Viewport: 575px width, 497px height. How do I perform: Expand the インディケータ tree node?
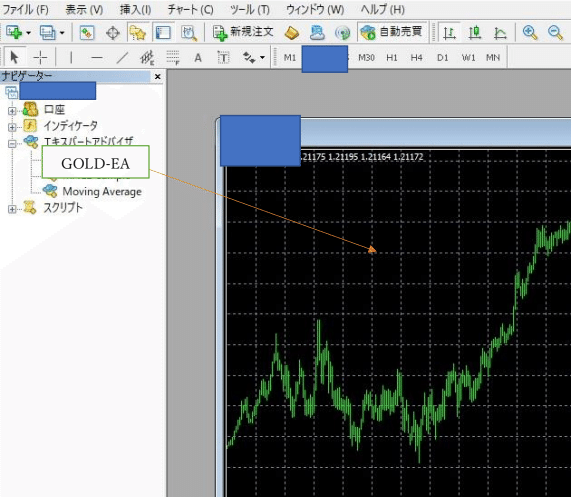click(x=12, y=127)
